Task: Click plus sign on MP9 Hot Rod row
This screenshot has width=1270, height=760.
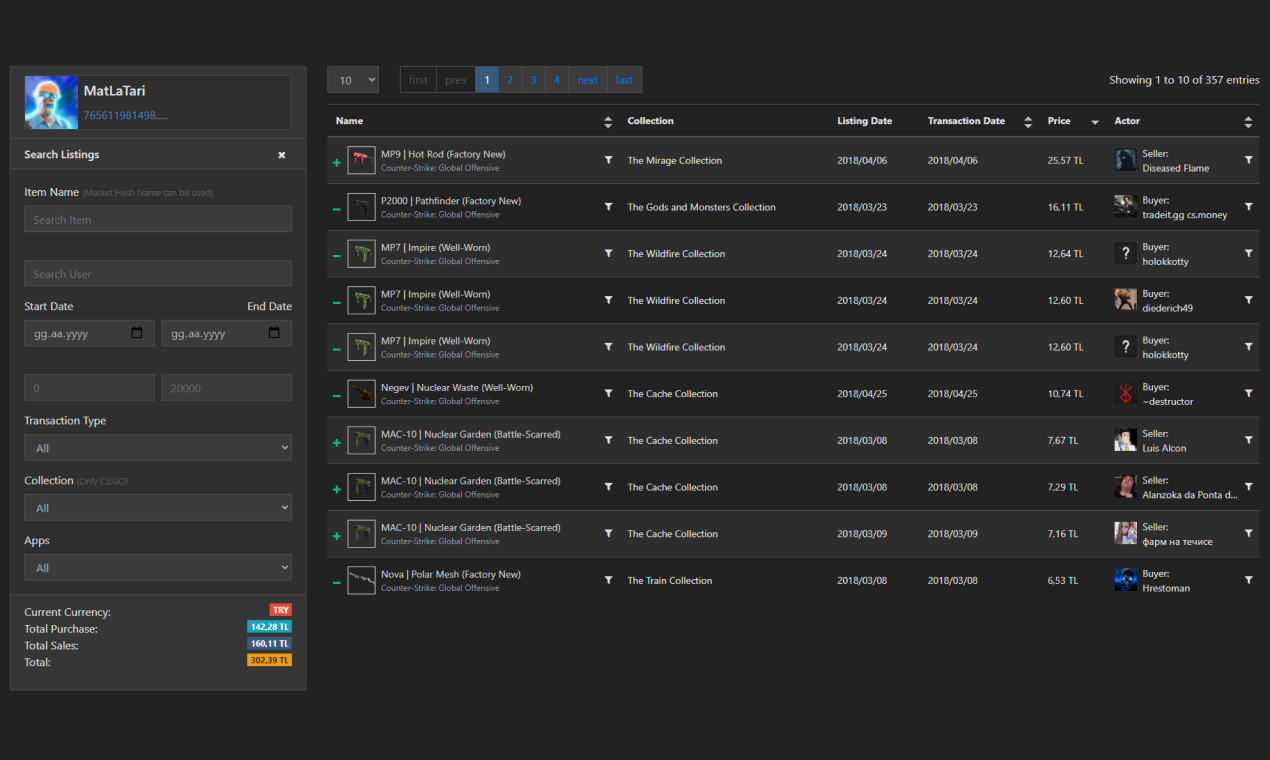Action: click(336, 162)
